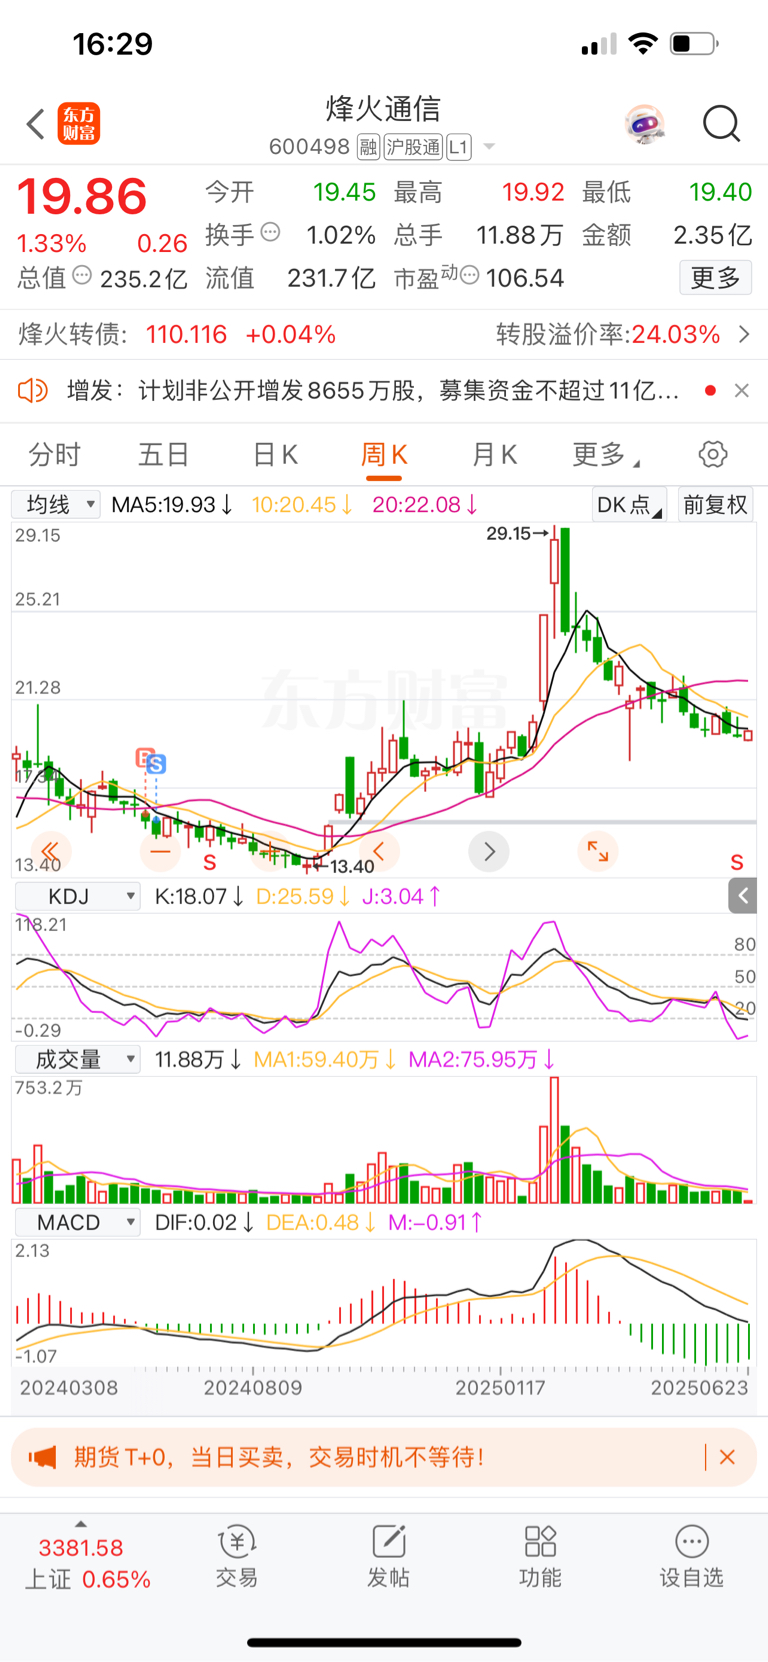Tap the futures promo megaphone icon
768x1662 pixels.
click(x=42, y=1457)
